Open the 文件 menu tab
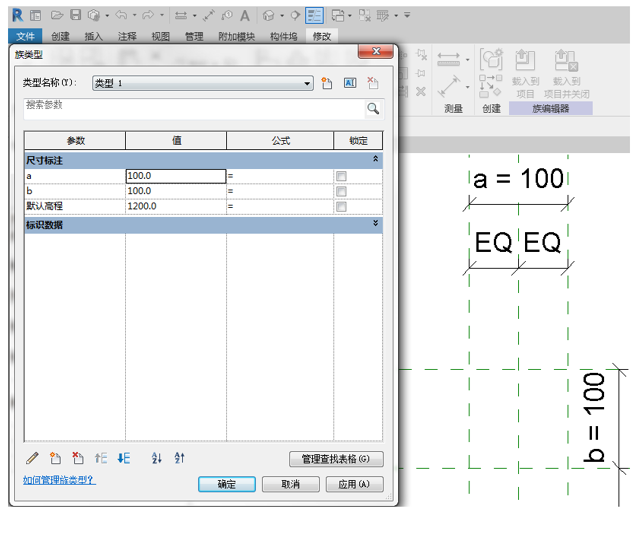The height and width of the screenshot is (533, 643). pyautogui.click(x=25, y=36)
